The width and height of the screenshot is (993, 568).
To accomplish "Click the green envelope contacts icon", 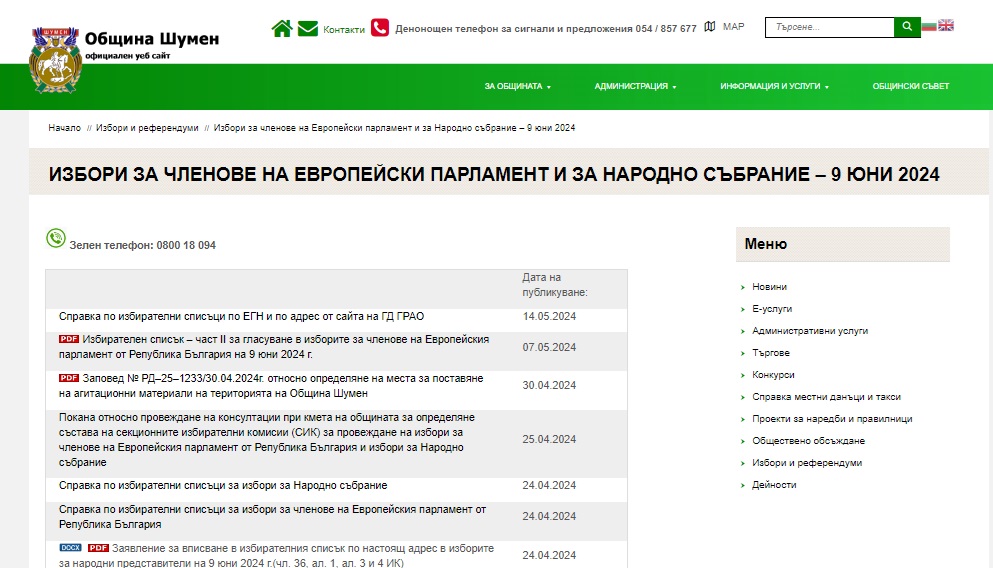I will (308, 28).
